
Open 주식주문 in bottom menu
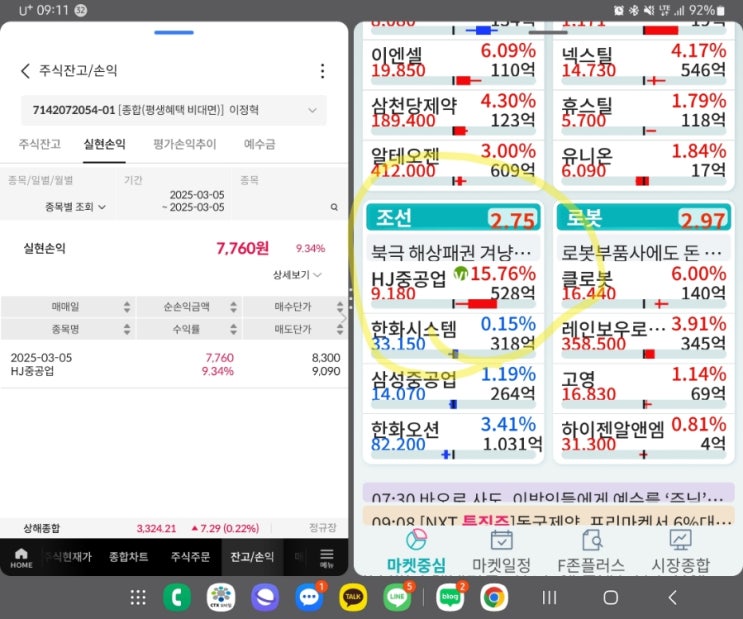click(x=190, y=557)
